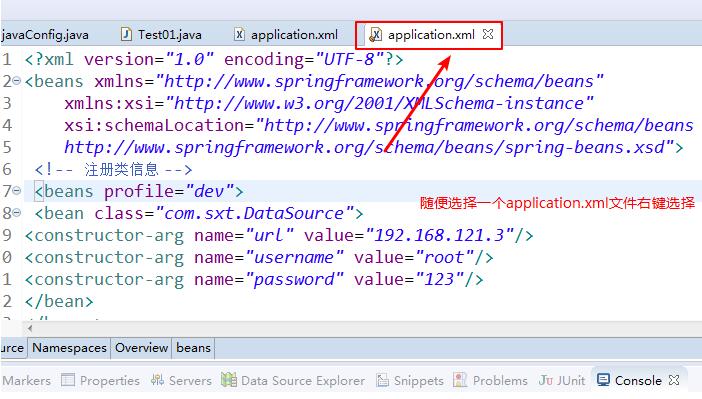The width and height of the screenshot is (702, 399).
Task: Click the first application.xml tab's XML icon
Action: pos(240,34)
